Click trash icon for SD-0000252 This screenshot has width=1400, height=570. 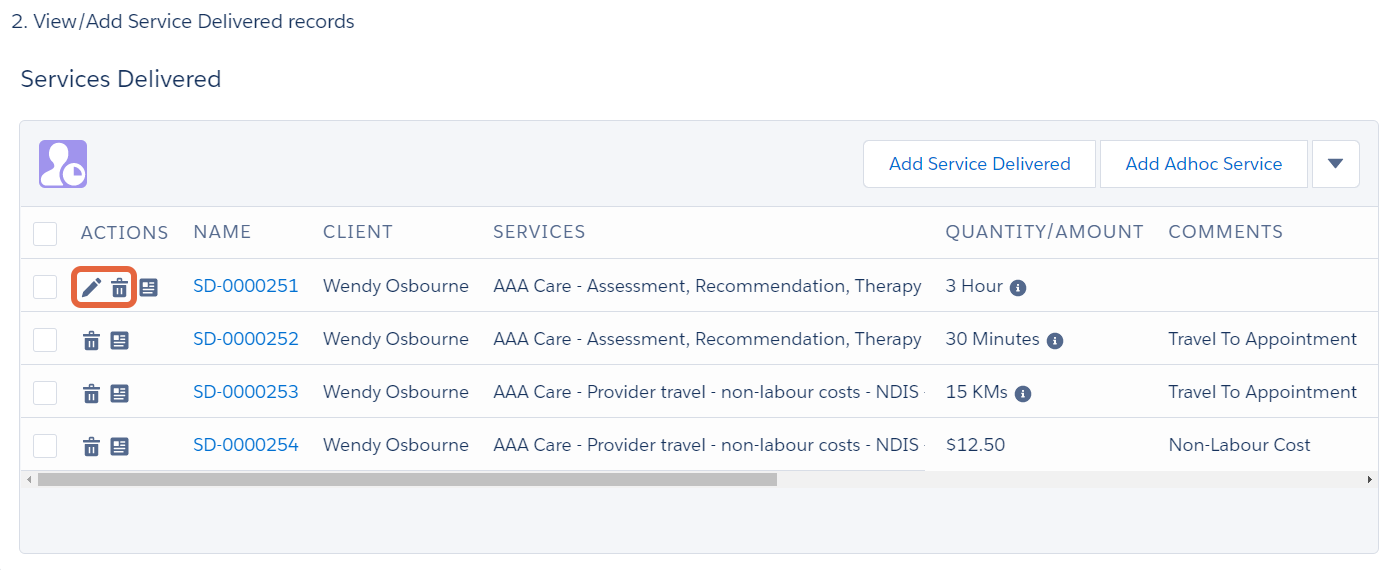(91, 341)
